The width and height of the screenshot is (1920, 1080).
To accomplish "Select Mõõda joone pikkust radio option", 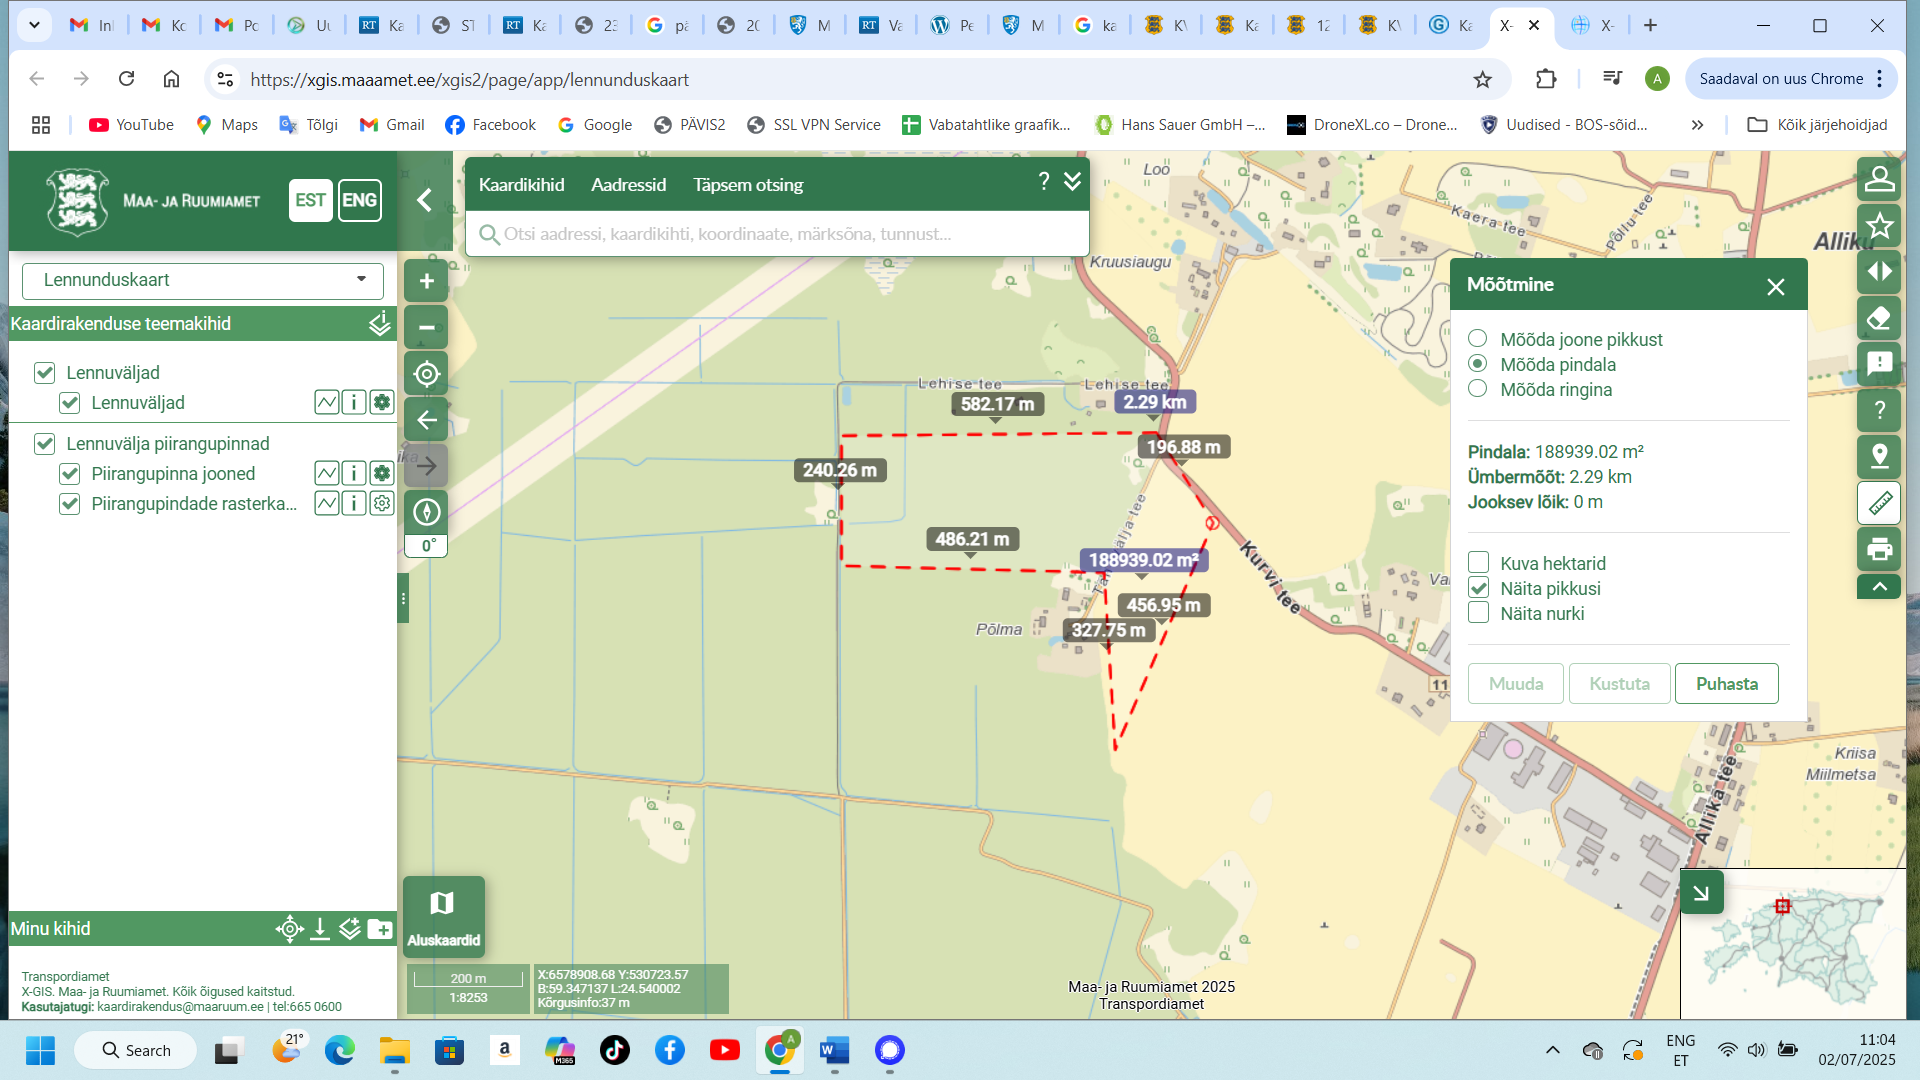I will coord(1477,338).
